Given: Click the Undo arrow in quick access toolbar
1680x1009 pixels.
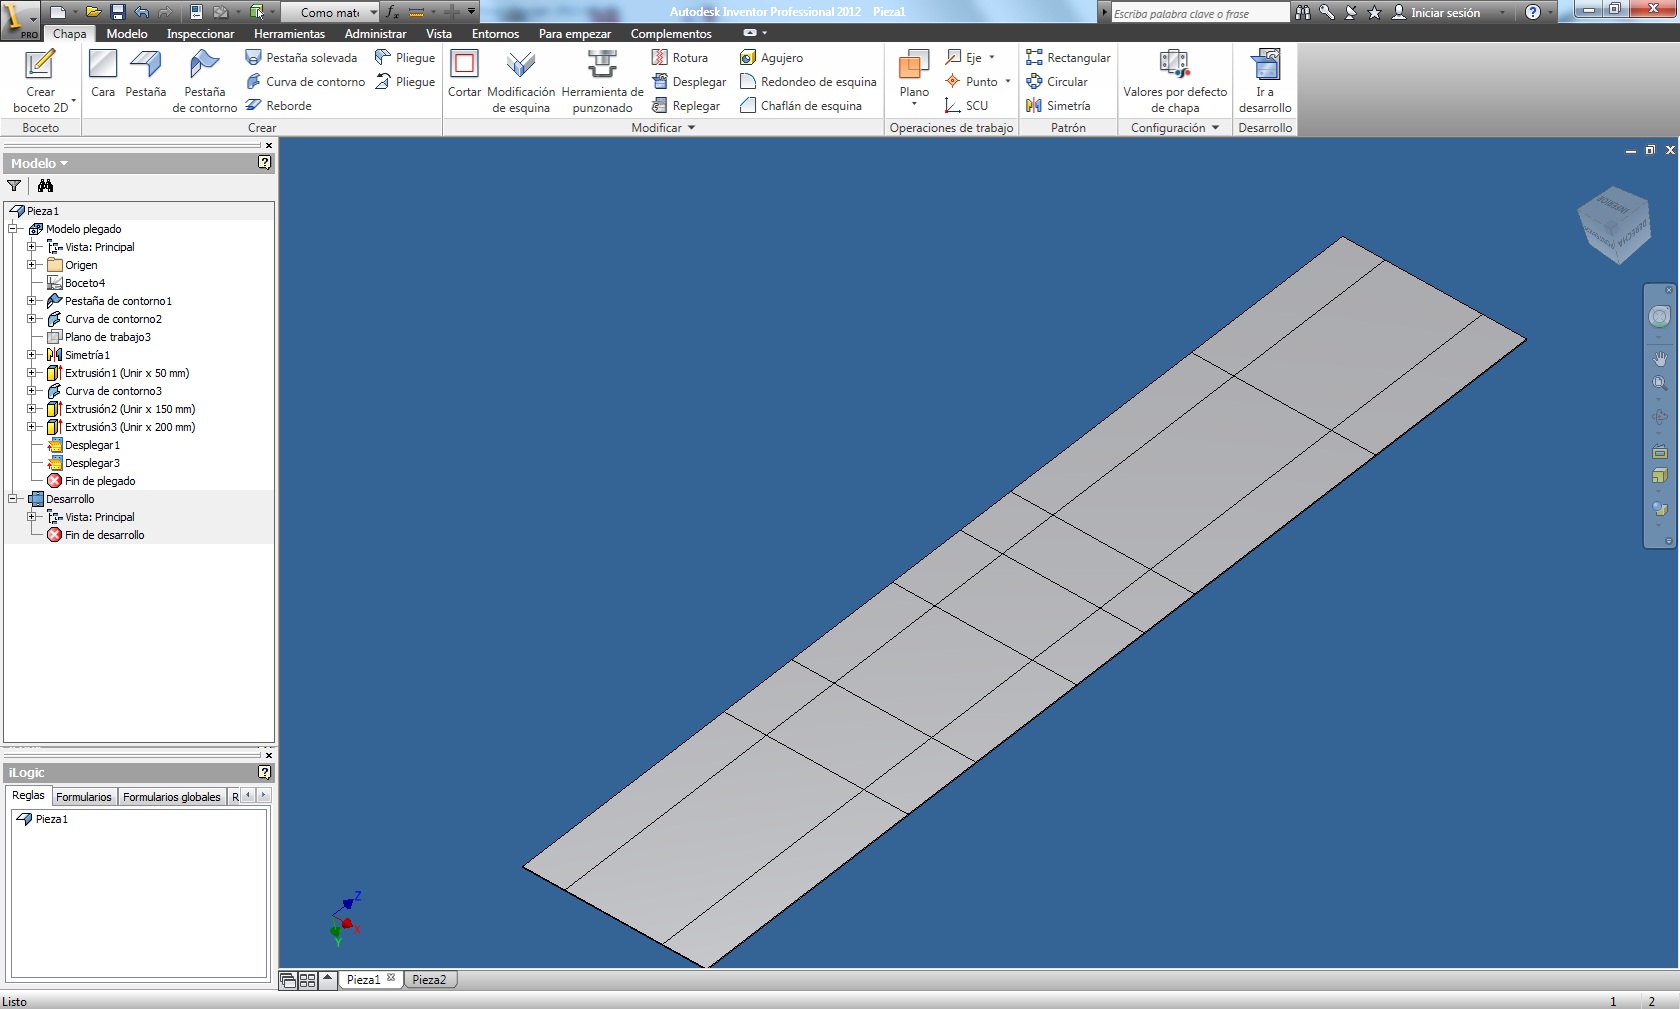Looking at the screenshot, I should coord(141,12).
